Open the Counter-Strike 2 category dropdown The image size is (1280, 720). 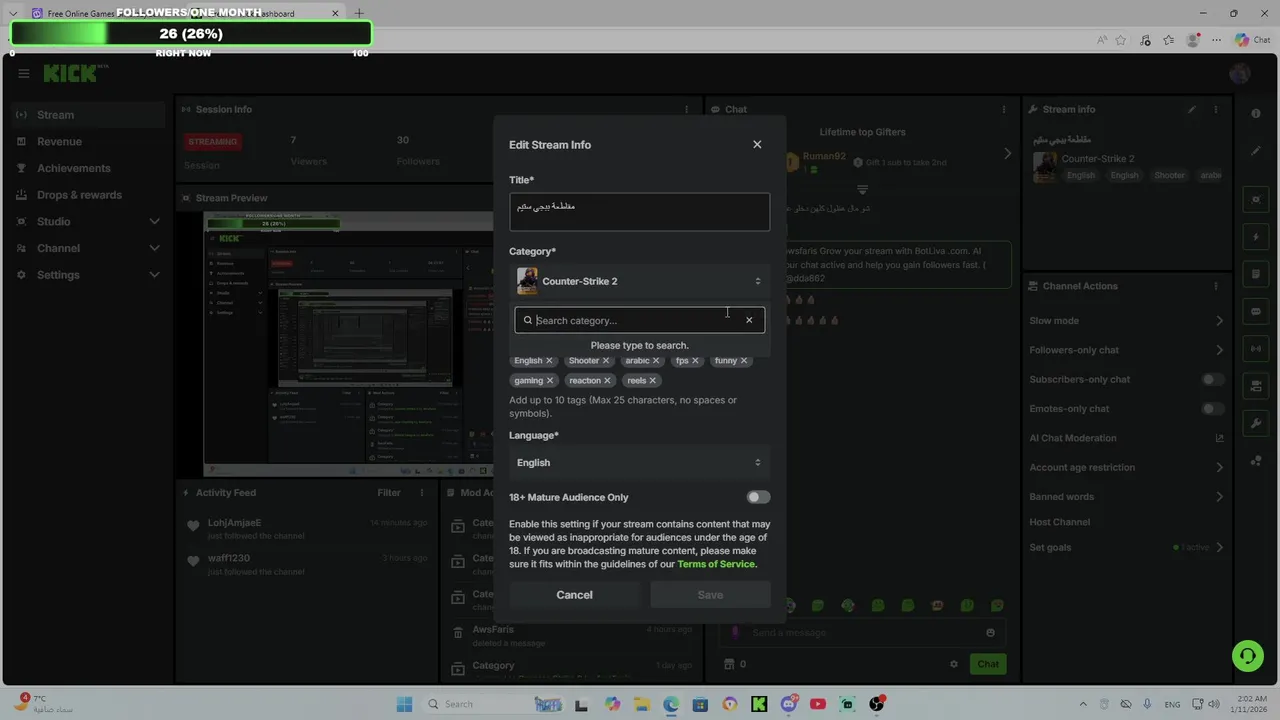640,281
